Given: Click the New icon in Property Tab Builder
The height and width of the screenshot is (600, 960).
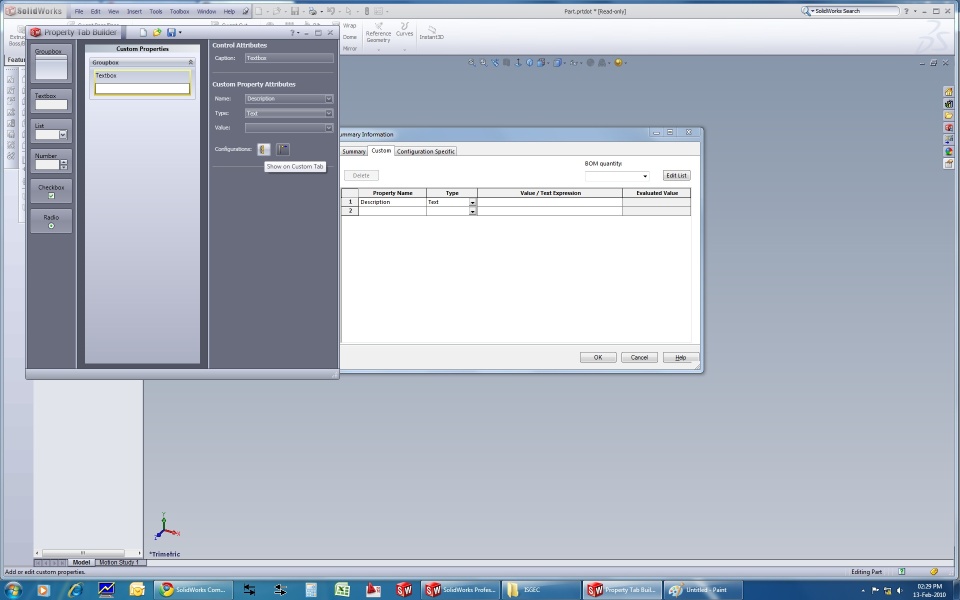Looking at the screenshot, I should [143, 32].
